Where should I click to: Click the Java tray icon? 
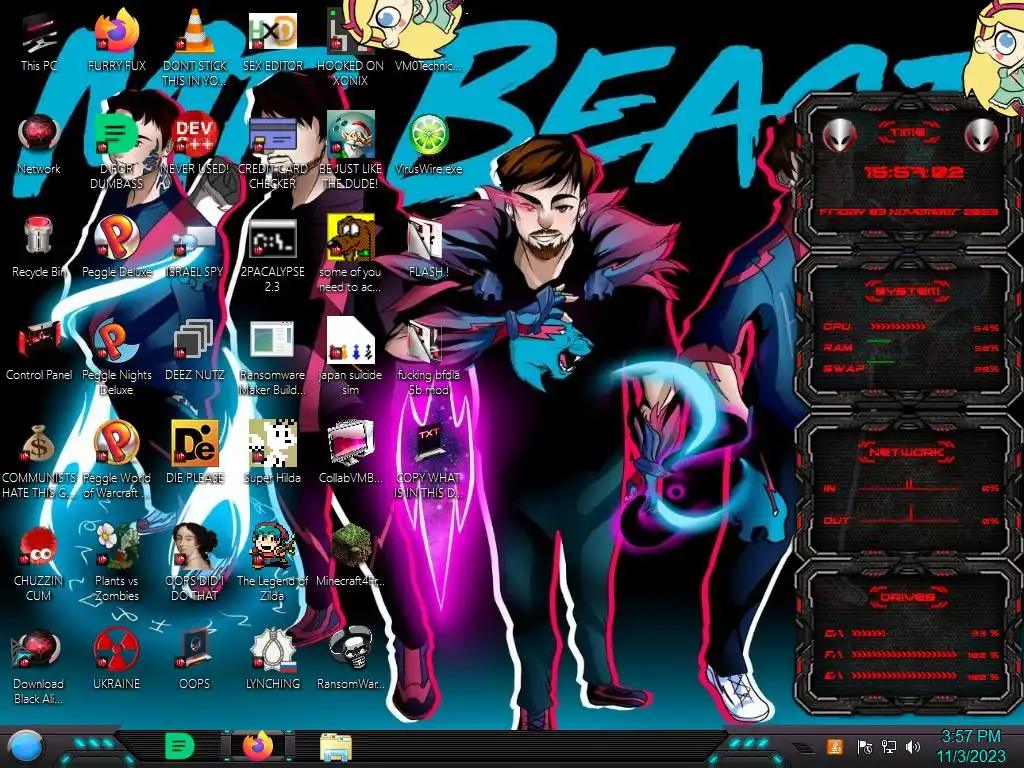[834, 746]
